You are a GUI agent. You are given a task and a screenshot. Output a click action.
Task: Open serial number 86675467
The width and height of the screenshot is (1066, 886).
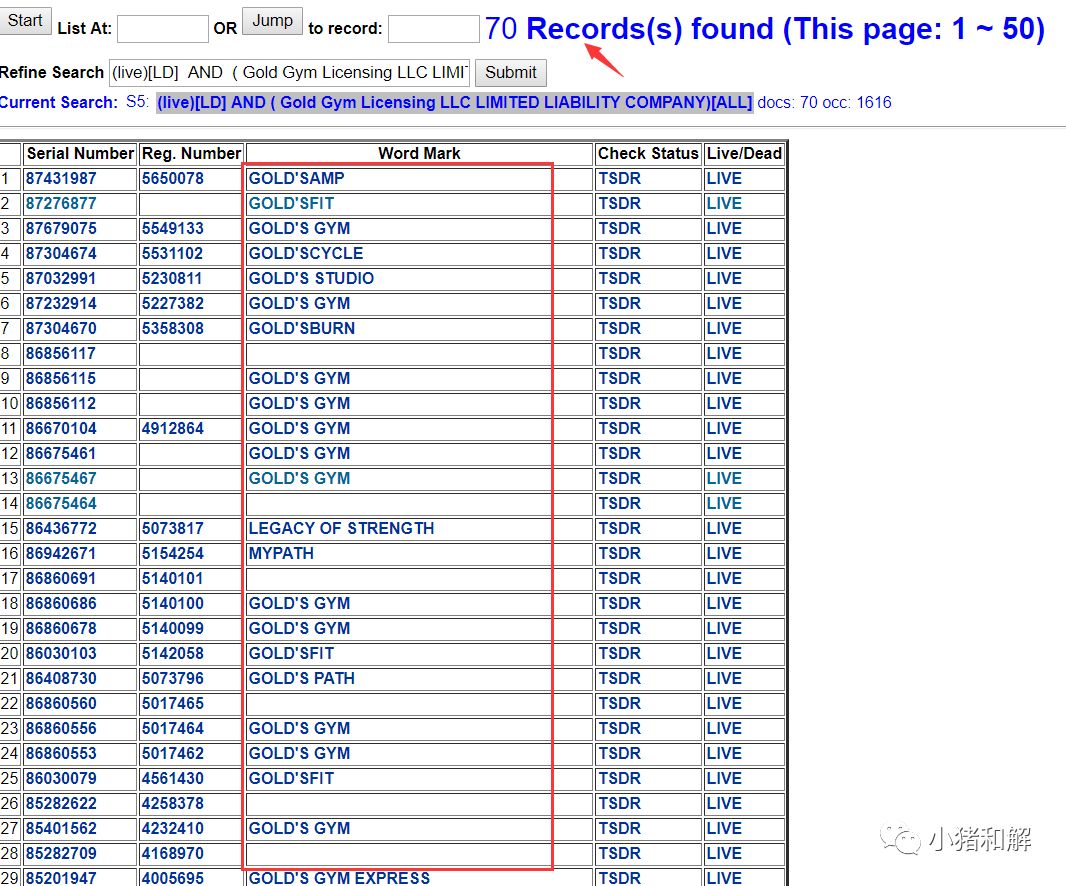tap(61, 479)
